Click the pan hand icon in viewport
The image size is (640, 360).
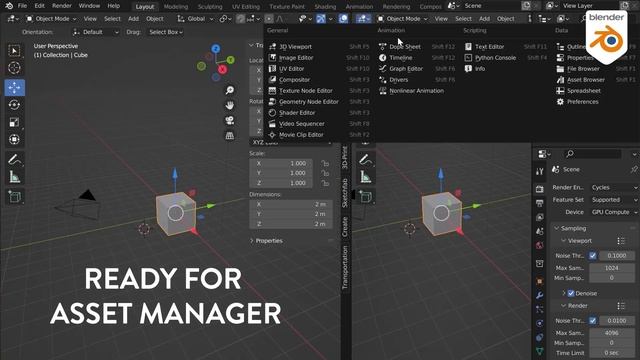pos(230,105)
